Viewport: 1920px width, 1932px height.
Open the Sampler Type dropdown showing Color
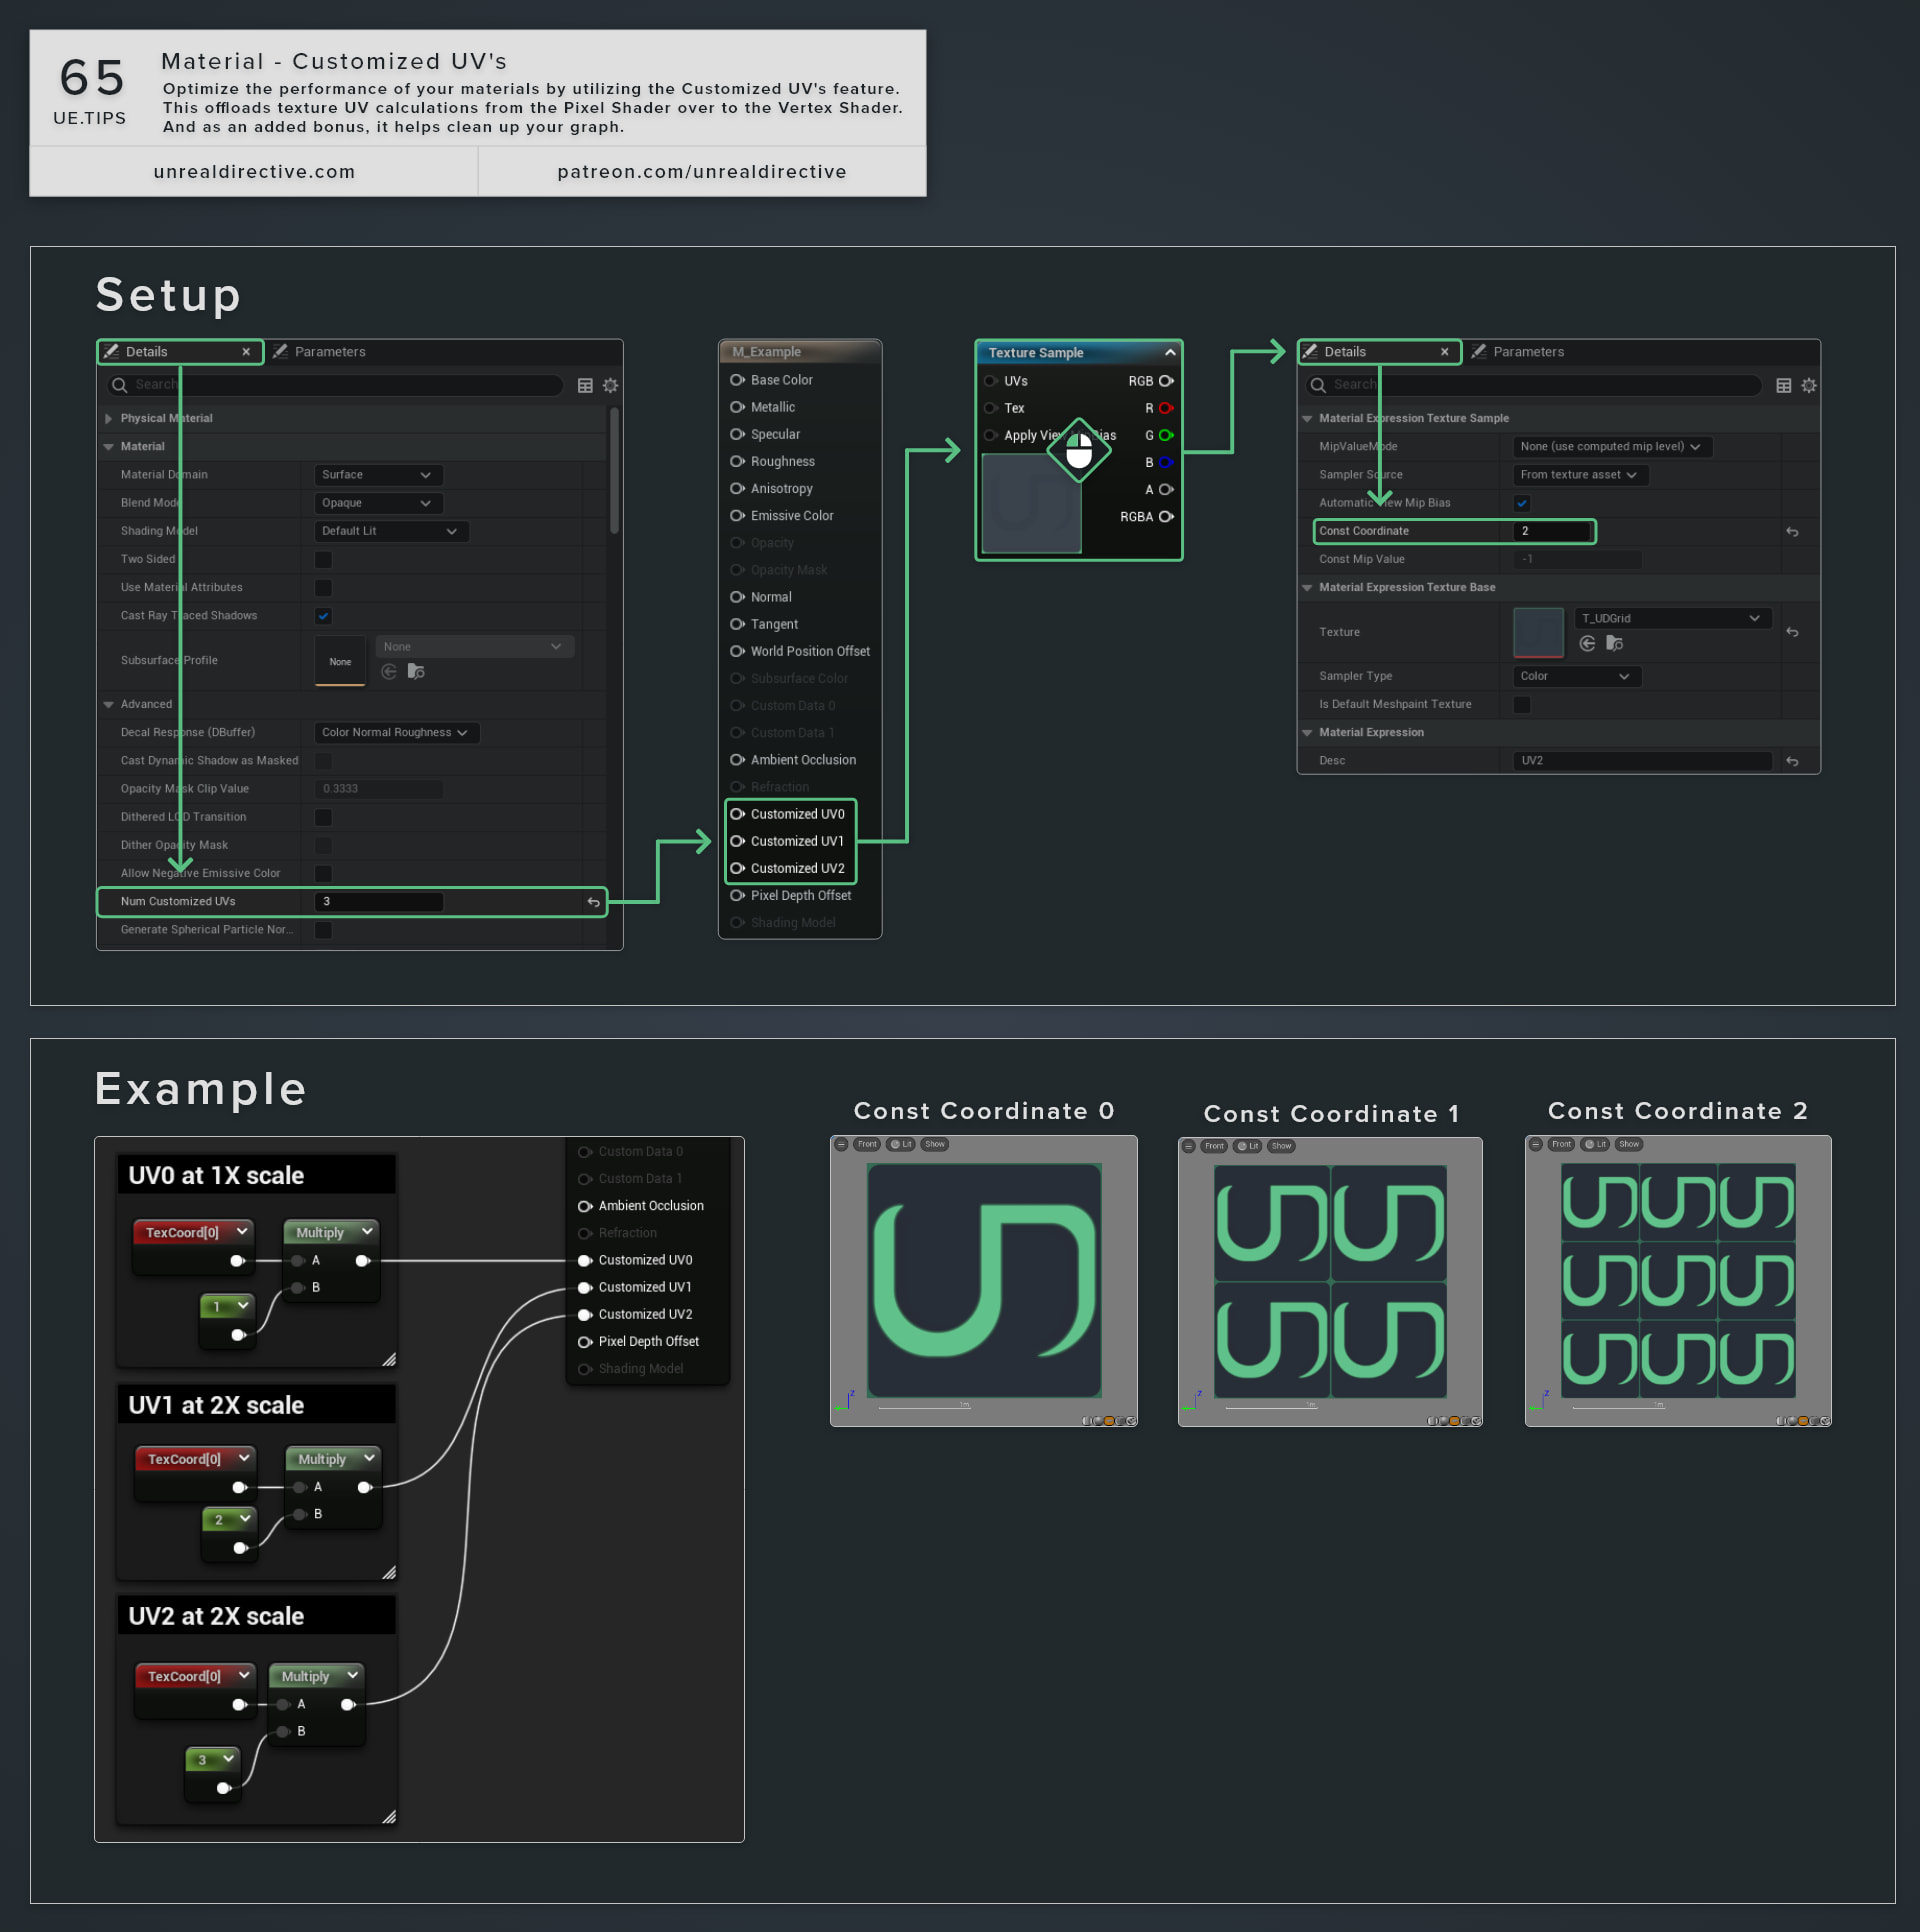coord(1575,676)
